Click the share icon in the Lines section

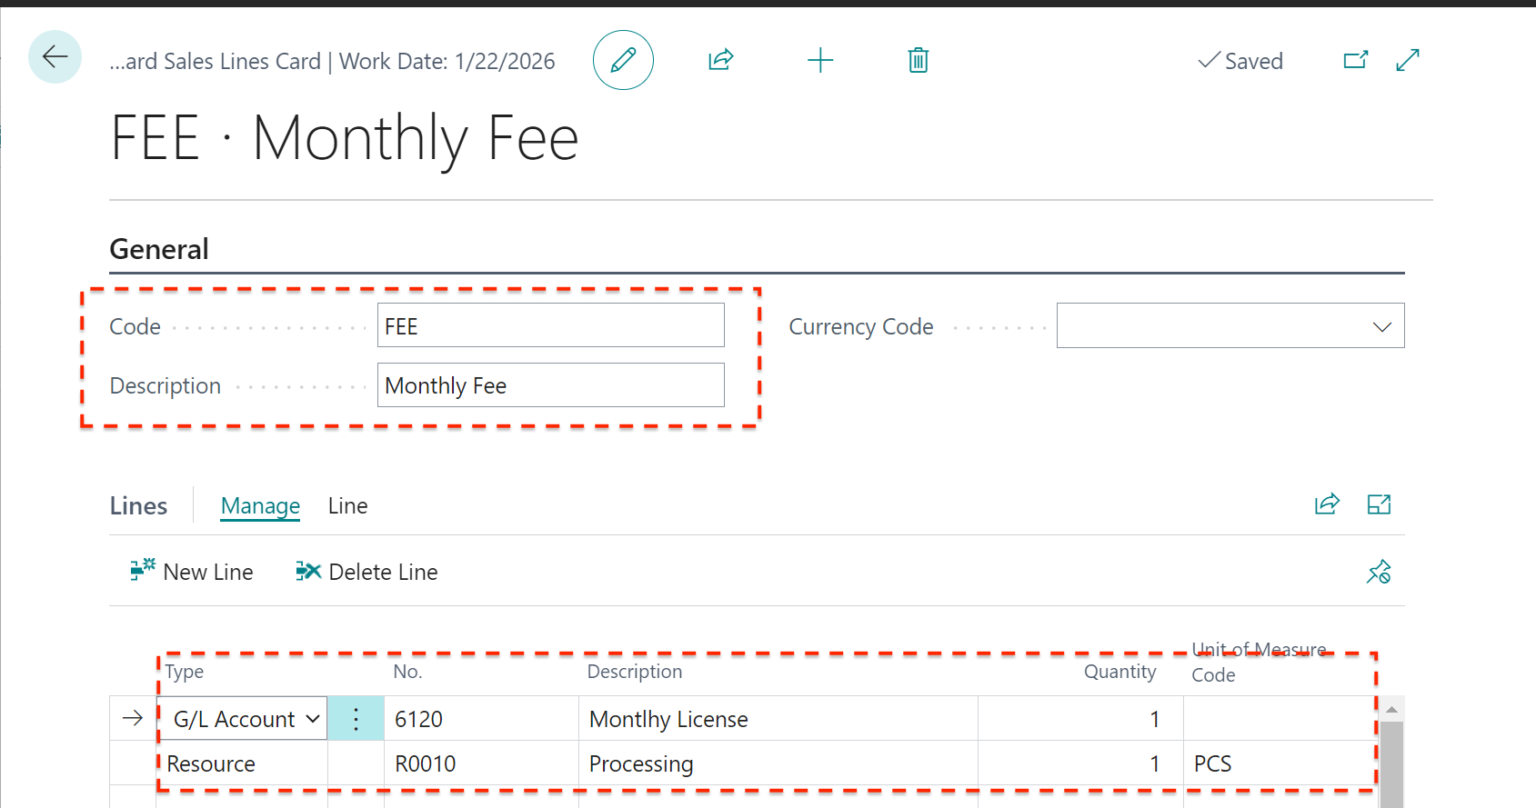[1327, 504]
